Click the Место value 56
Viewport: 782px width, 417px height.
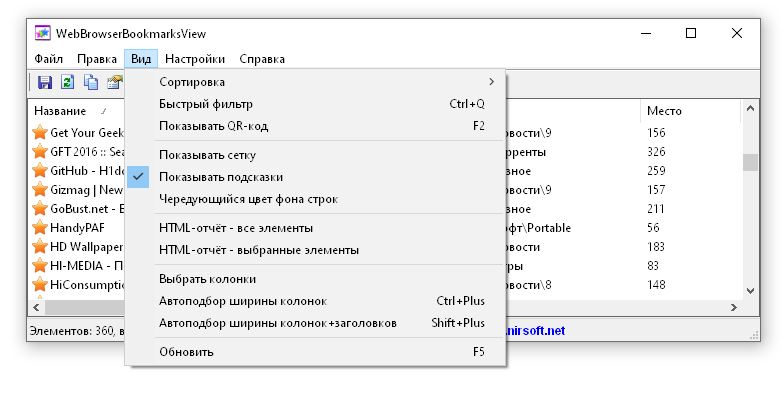(x=653, y=228)
